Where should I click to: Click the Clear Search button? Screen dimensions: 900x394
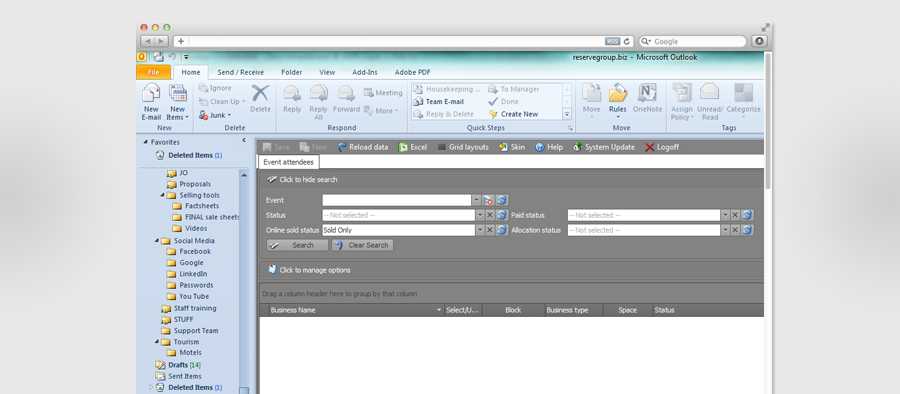coord(362,245)
